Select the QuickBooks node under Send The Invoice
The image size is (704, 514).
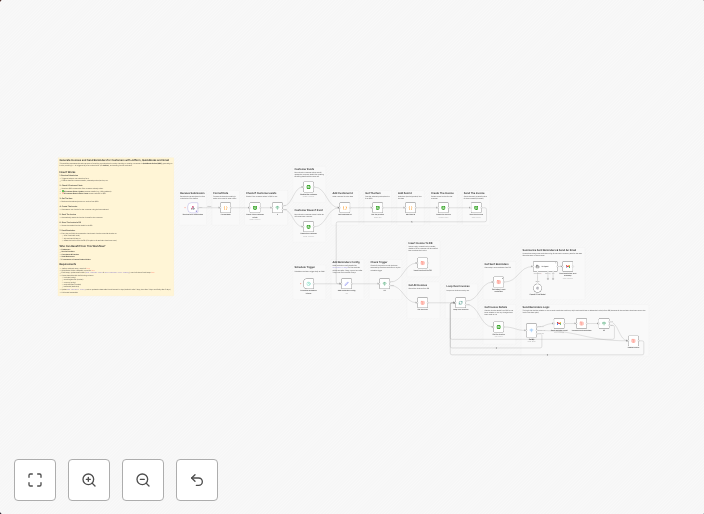pyautogui.click(x=476, y=207)
